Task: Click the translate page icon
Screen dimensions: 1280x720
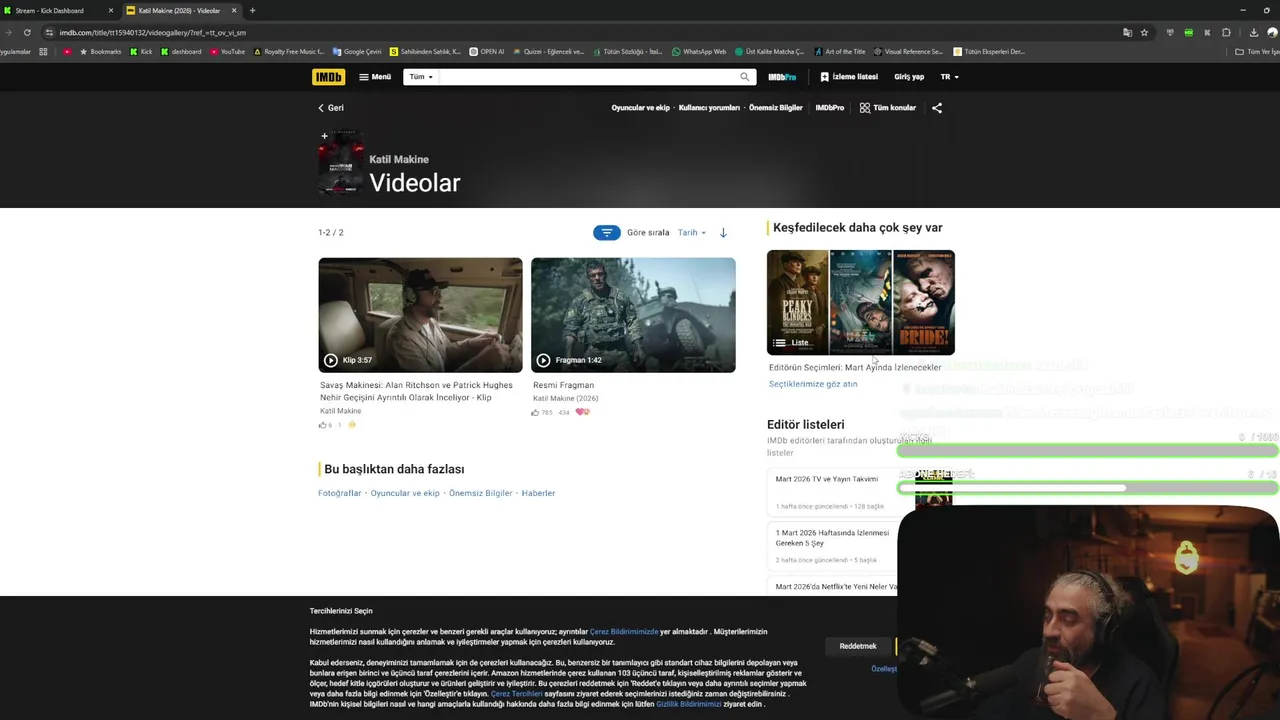Action: (x=1127, y=32)
